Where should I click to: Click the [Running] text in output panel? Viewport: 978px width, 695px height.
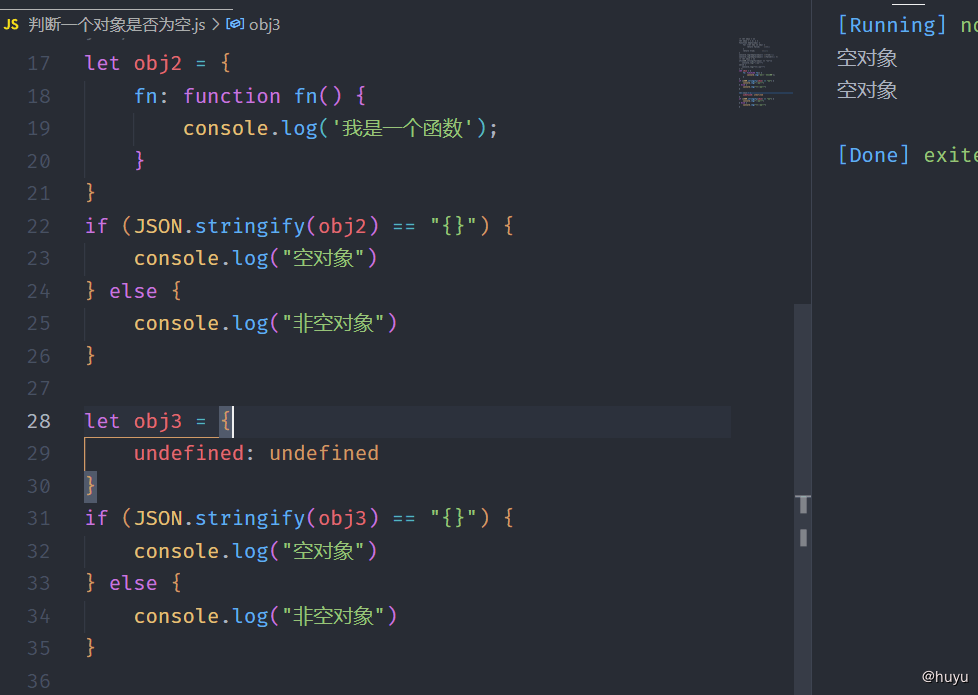(892, 25)
